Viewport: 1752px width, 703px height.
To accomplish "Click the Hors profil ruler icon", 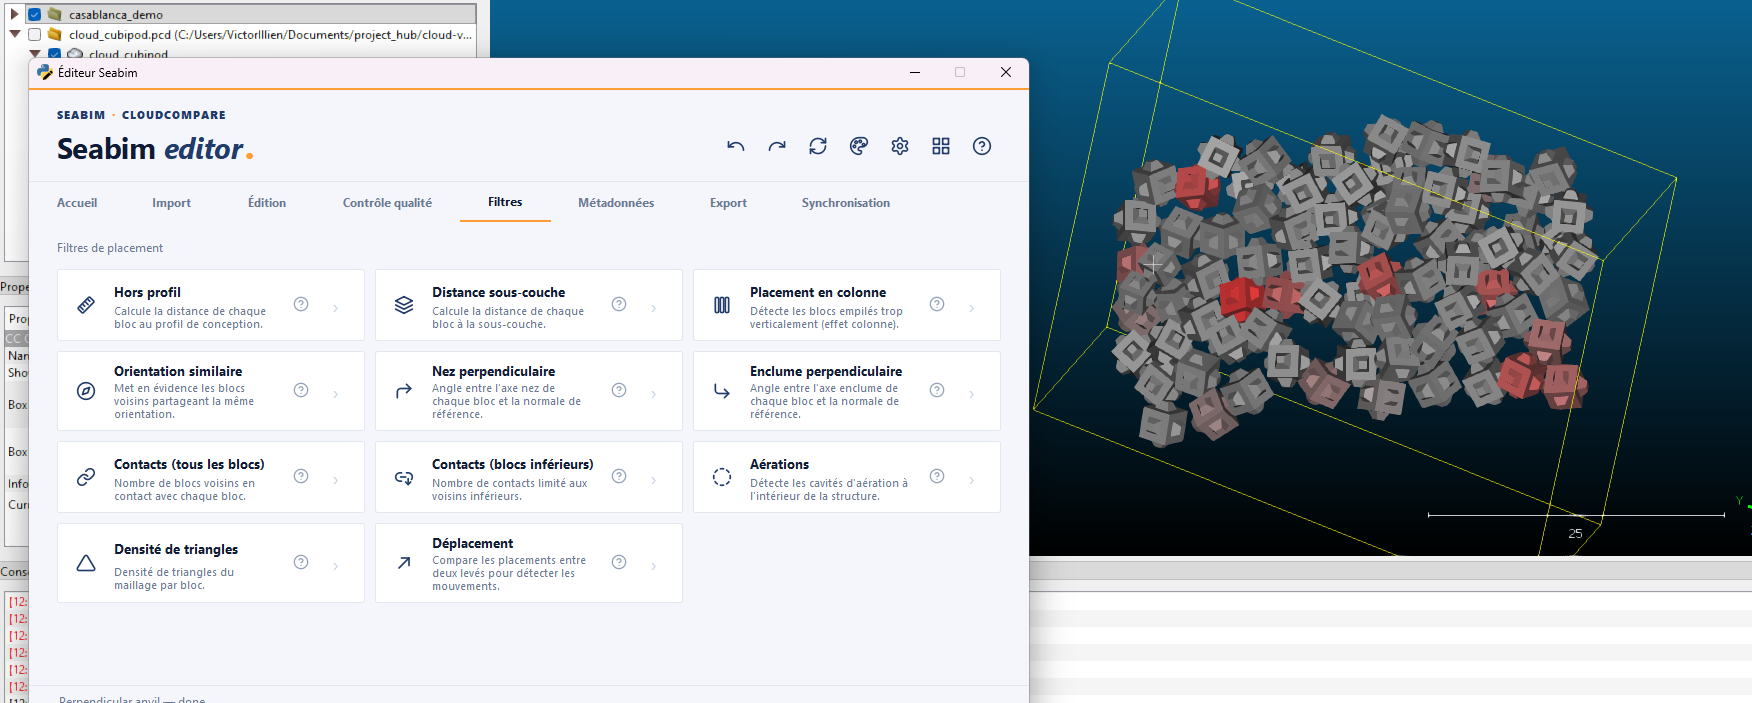I will click(x=86, y=305).
